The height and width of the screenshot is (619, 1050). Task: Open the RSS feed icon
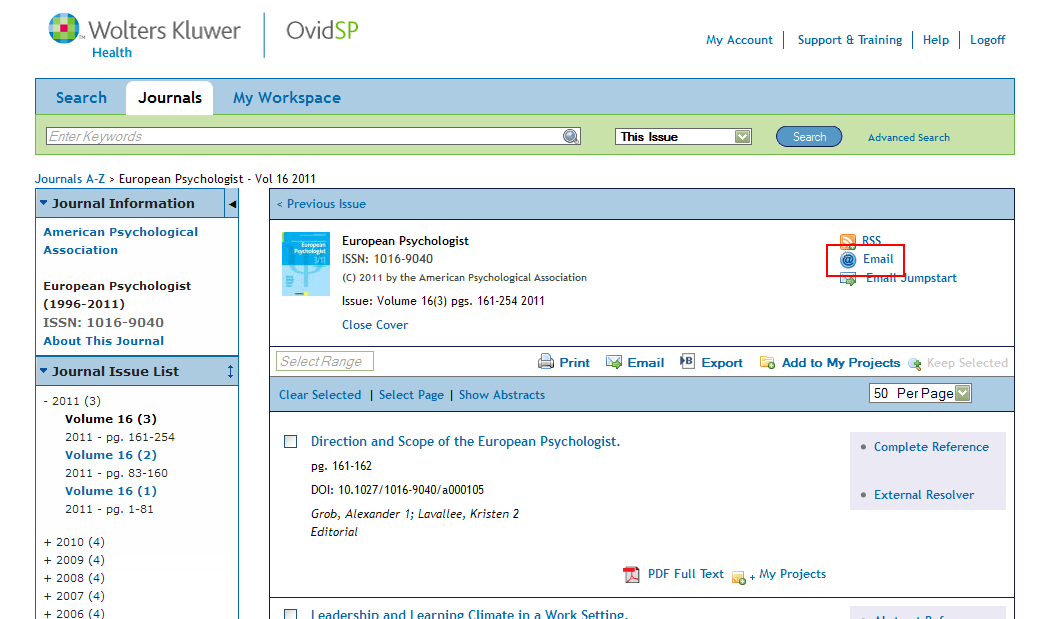point(848,241)
